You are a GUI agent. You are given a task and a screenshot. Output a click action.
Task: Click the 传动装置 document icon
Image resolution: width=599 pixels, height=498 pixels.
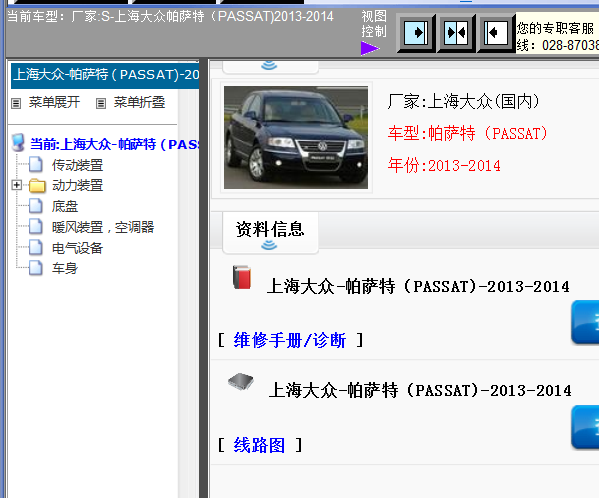point(36,164)
